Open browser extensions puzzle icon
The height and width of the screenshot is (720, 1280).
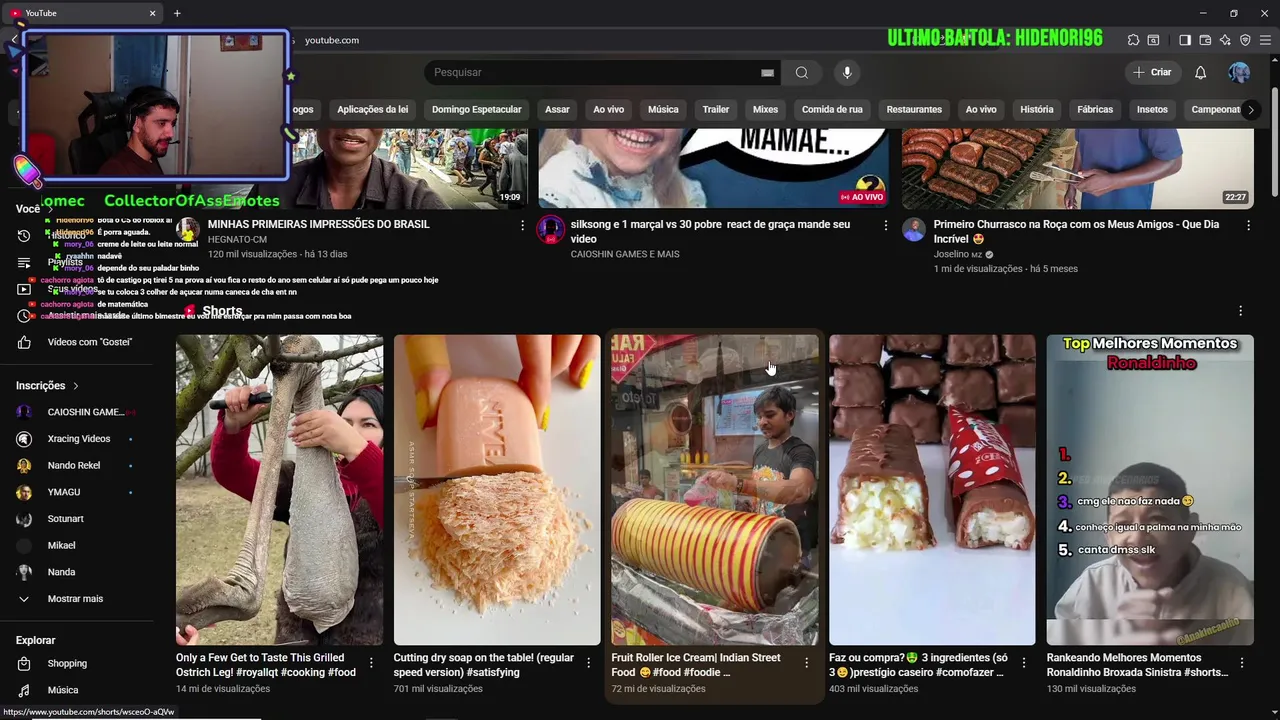point(1133,40)
